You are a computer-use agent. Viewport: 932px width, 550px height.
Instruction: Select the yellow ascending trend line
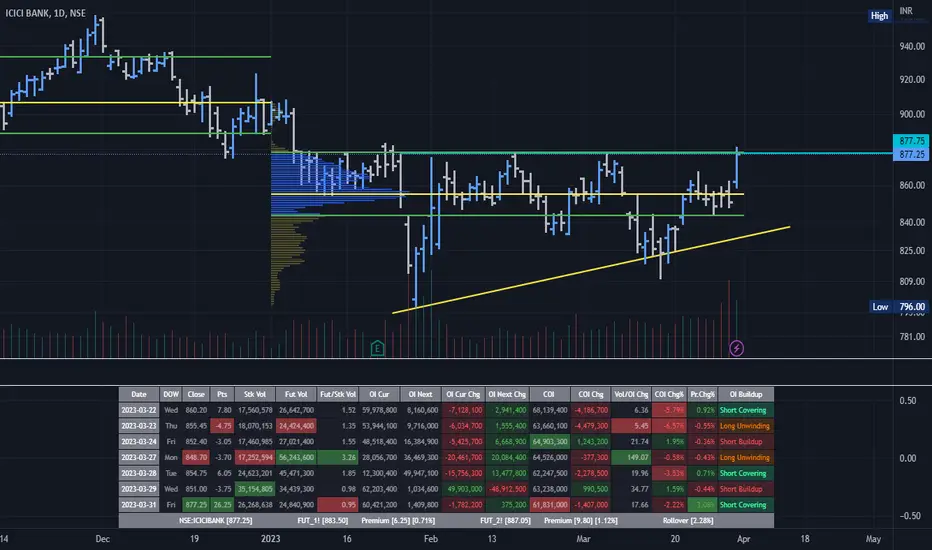(591, 269)
